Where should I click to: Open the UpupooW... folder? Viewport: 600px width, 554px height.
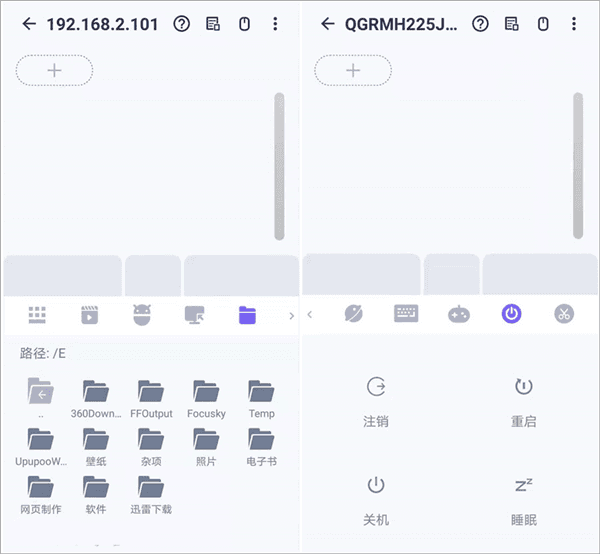click(41, 447)
